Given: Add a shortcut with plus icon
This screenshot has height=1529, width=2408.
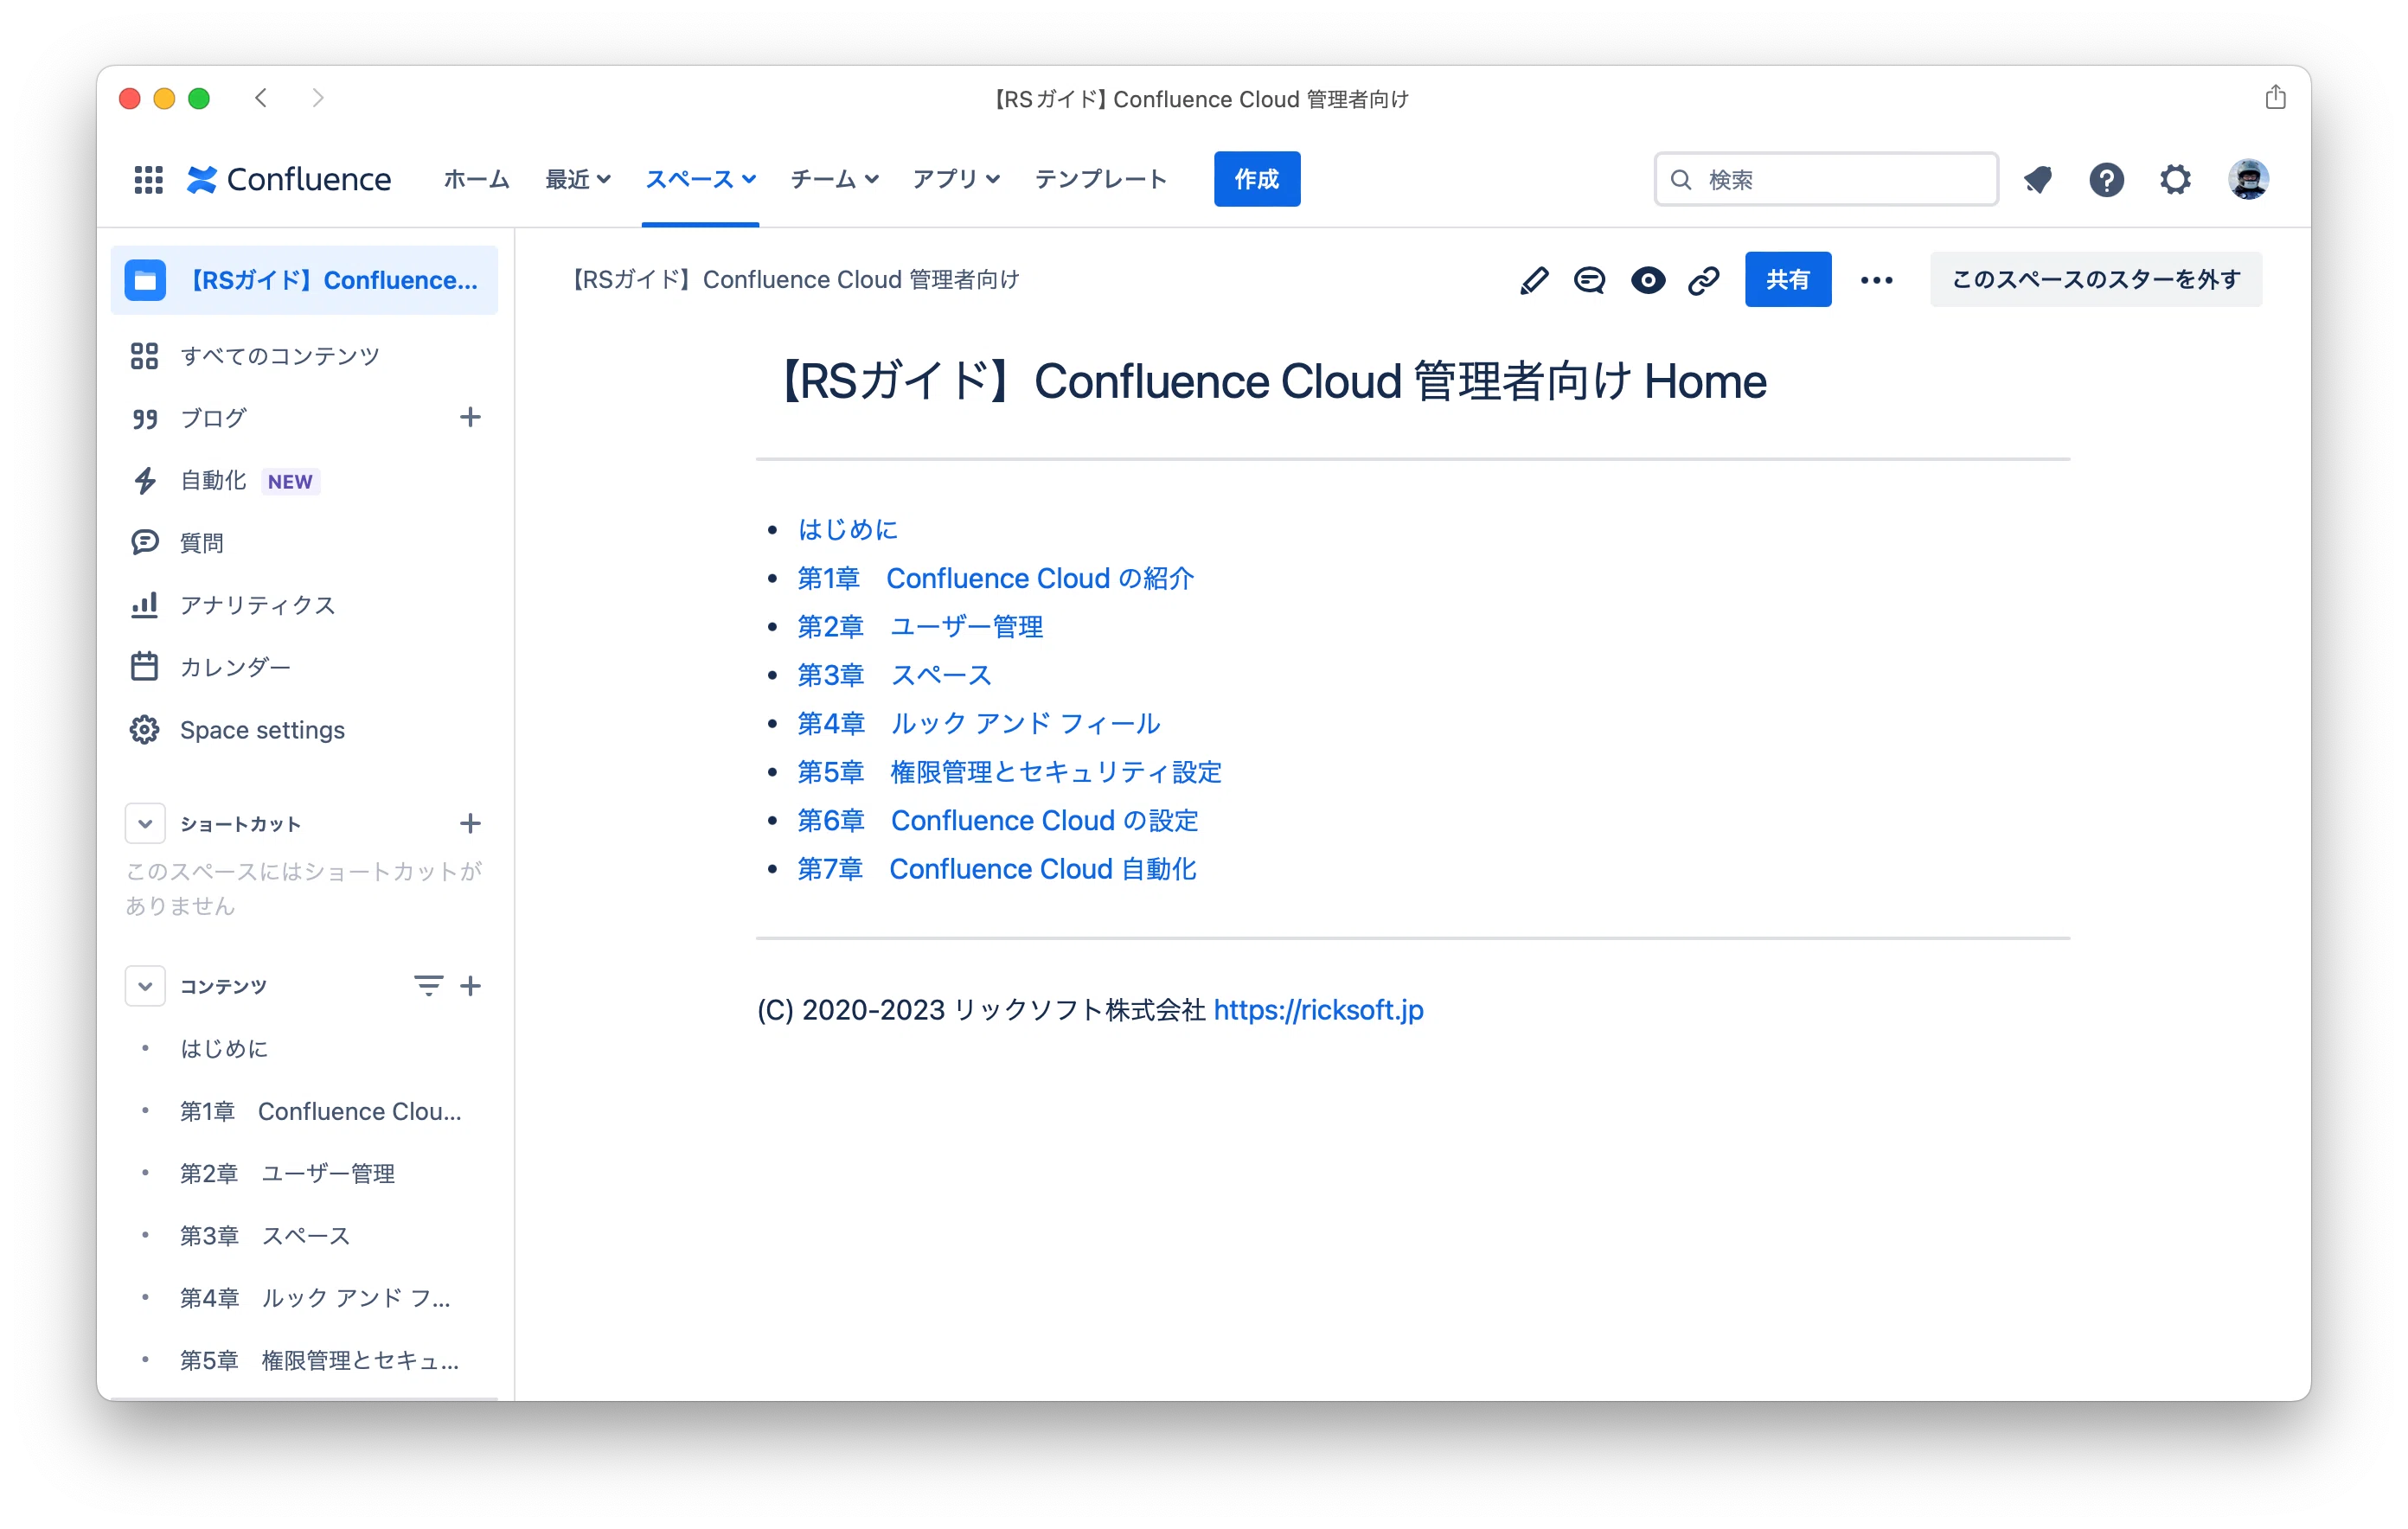Looking at the screenshot, I should coord(470,823).
